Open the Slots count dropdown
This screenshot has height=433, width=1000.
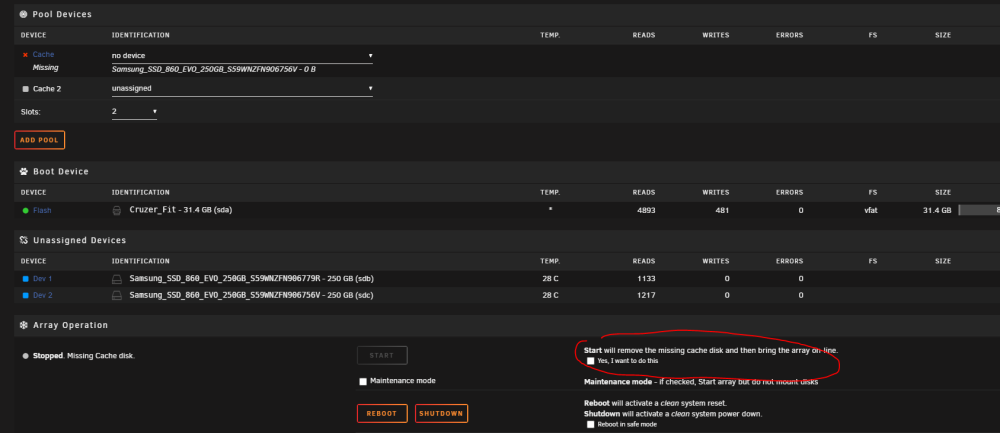(135, 112)
